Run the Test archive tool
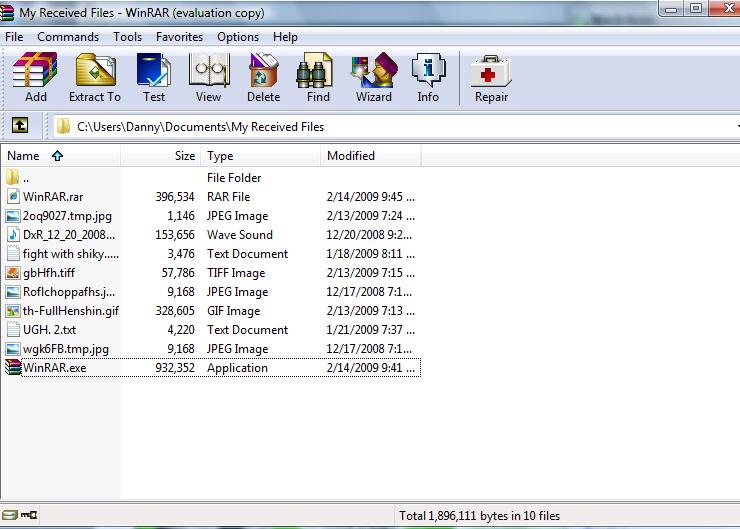This screenshot has width=740, height=529. pyautogui.click(x=154, y=70)
